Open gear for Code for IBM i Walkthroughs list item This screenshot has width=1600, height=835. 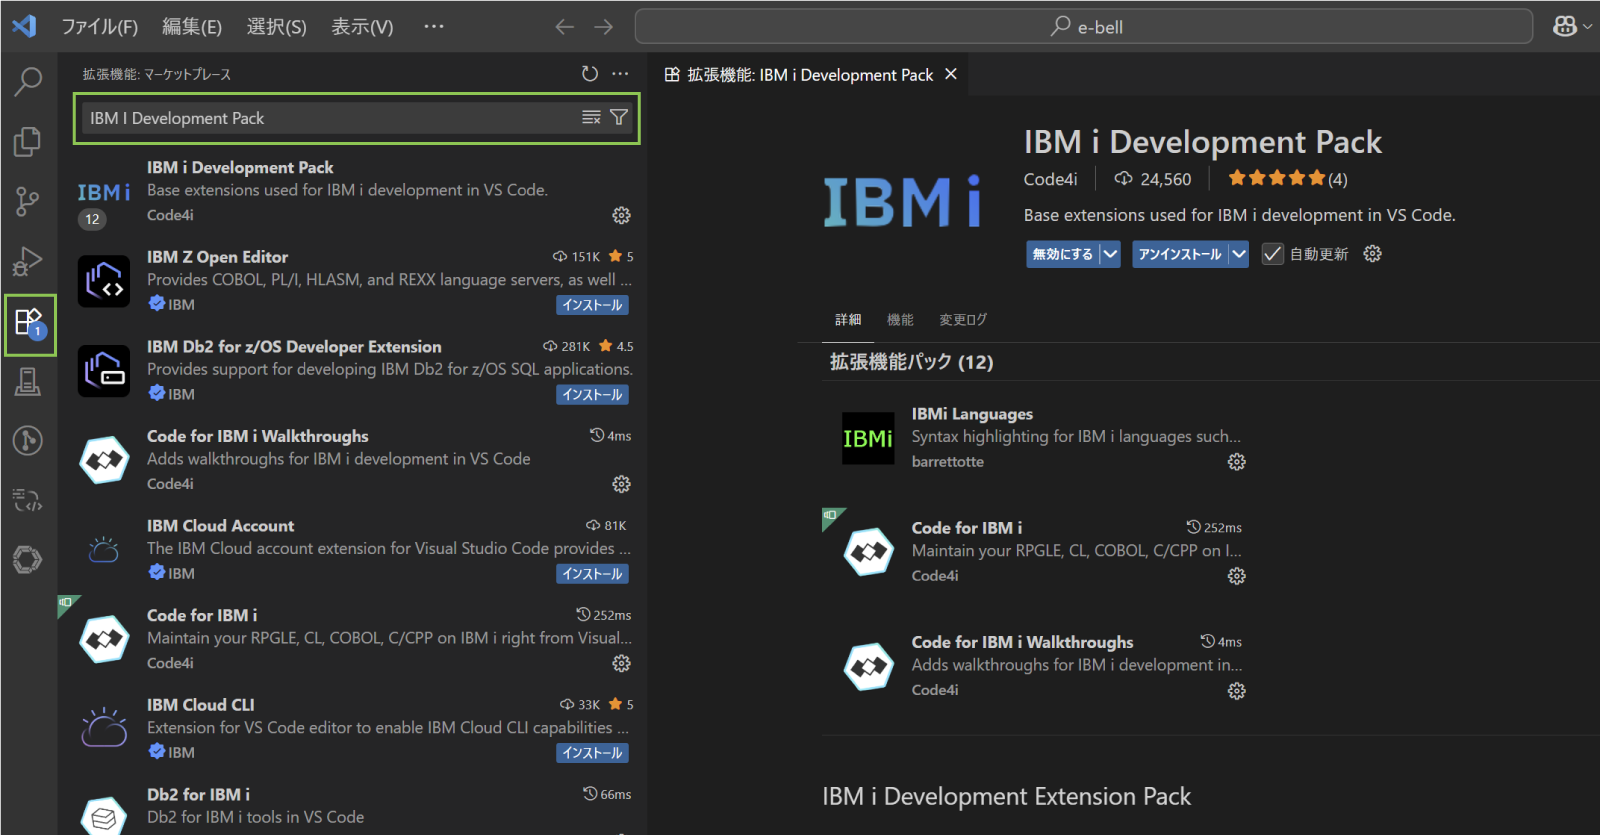621,485
